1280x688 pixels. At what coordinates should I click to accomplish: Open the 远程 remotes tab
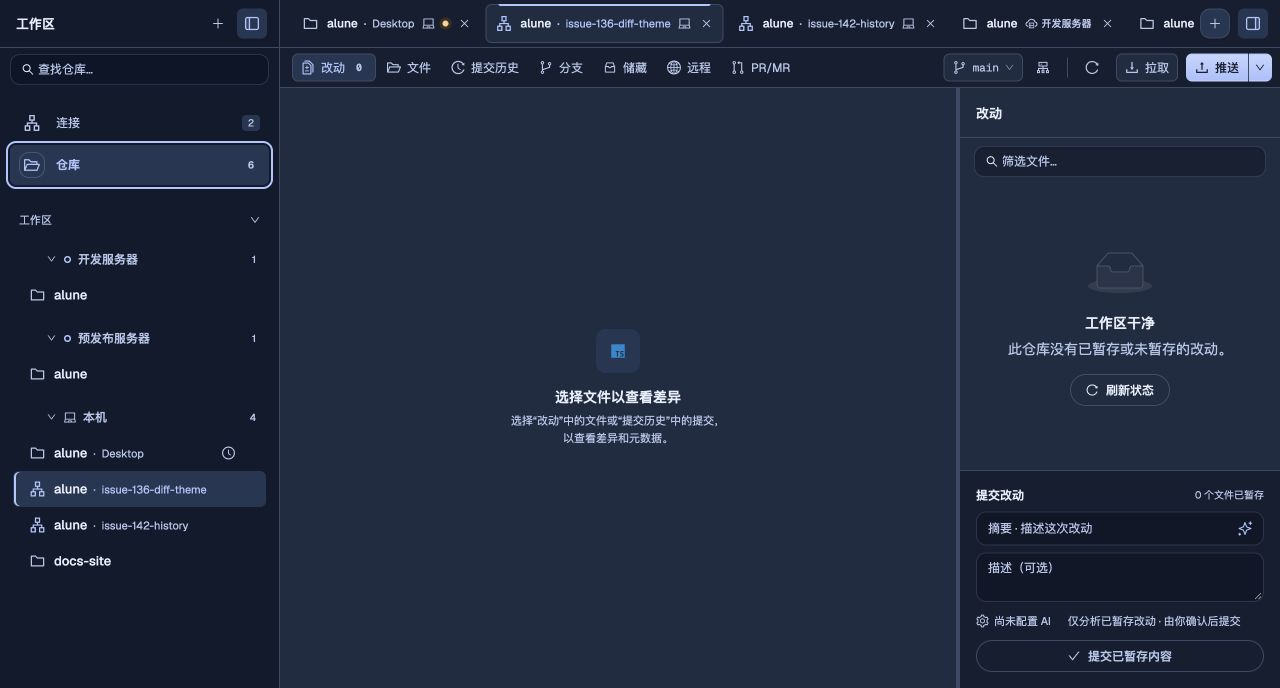[689, 68]
